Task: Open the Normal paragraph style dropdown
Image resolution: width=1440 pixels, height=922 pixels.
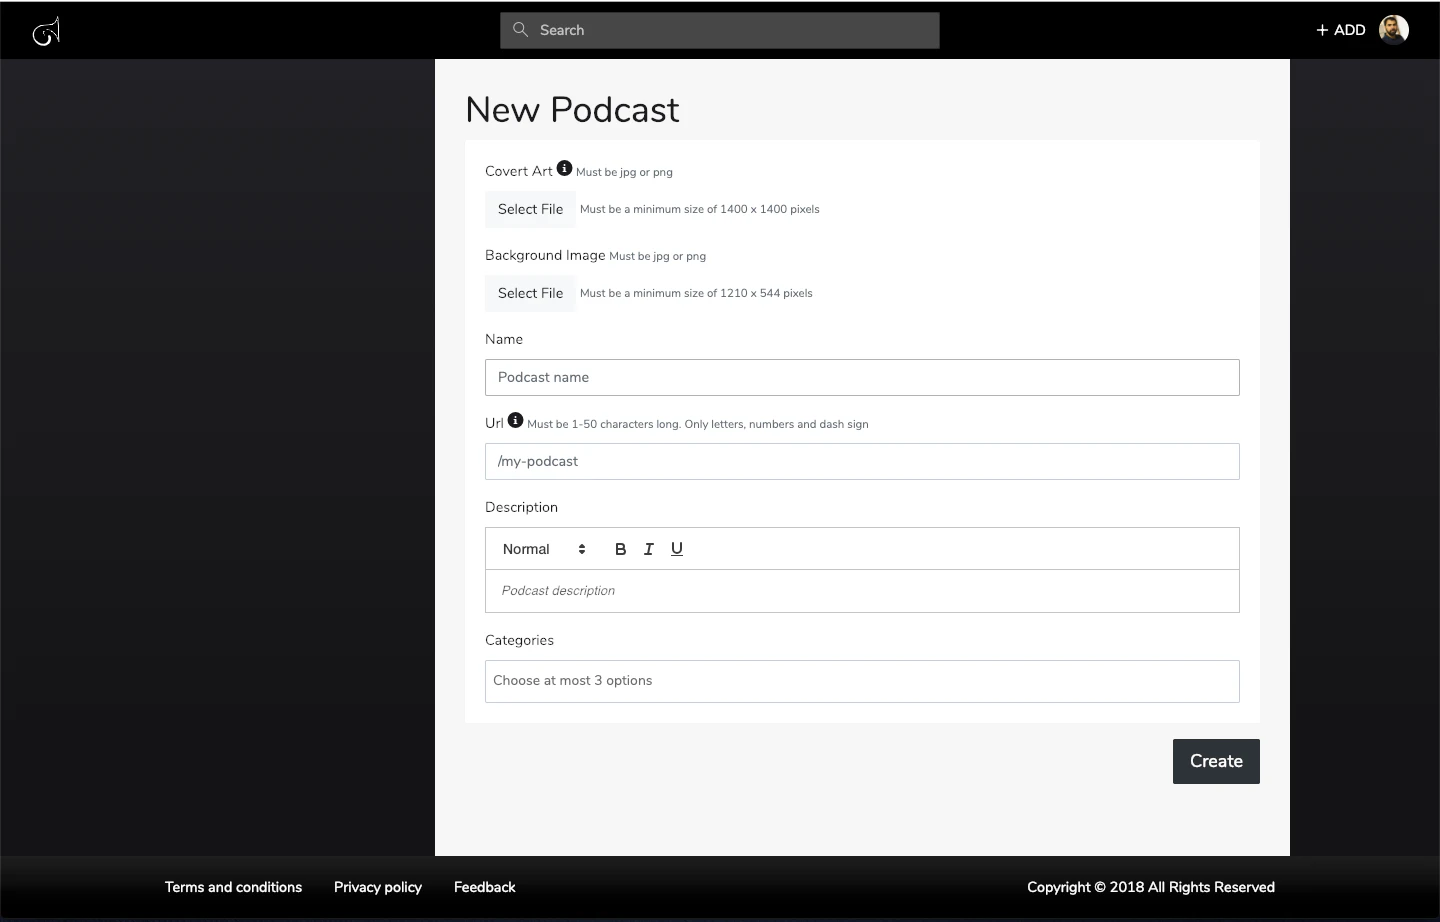Action: point(545,549)
